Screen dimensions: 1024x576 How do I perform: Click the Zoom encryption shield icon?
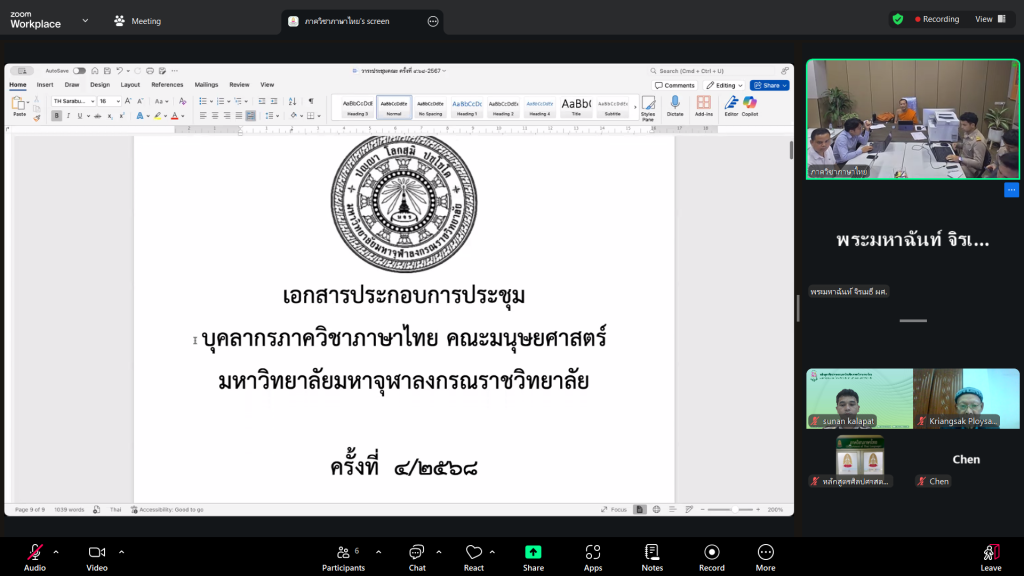[x=898, y=20]
